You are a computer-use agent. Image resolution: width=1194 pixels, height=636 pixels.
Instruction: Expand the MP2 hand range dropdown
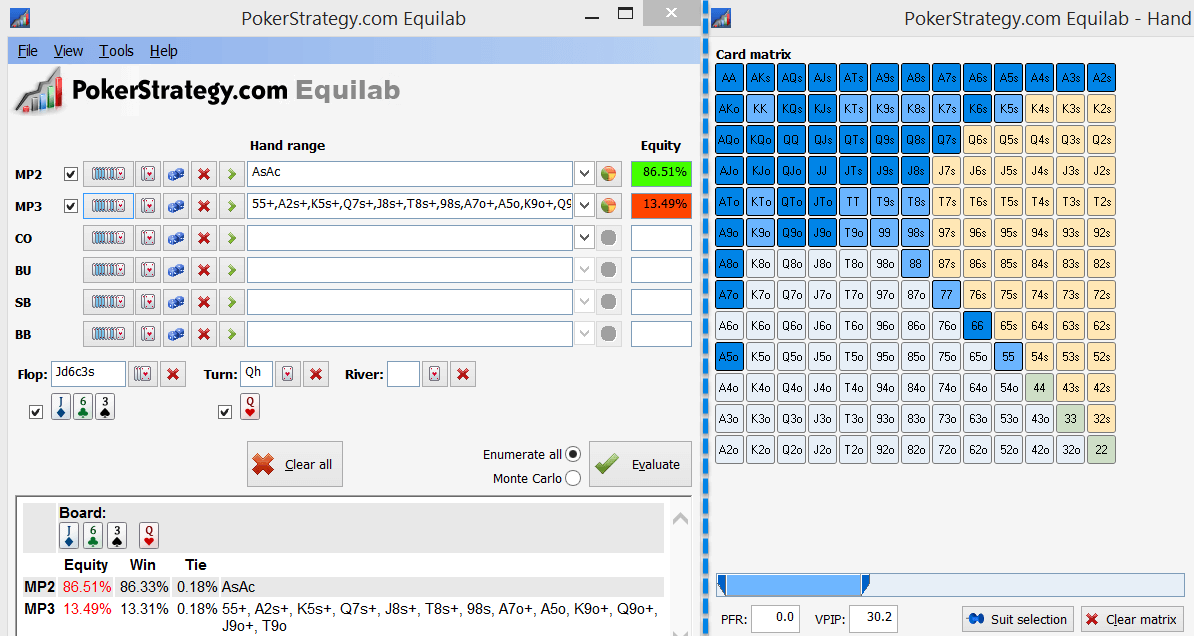(x=584, y=174)
